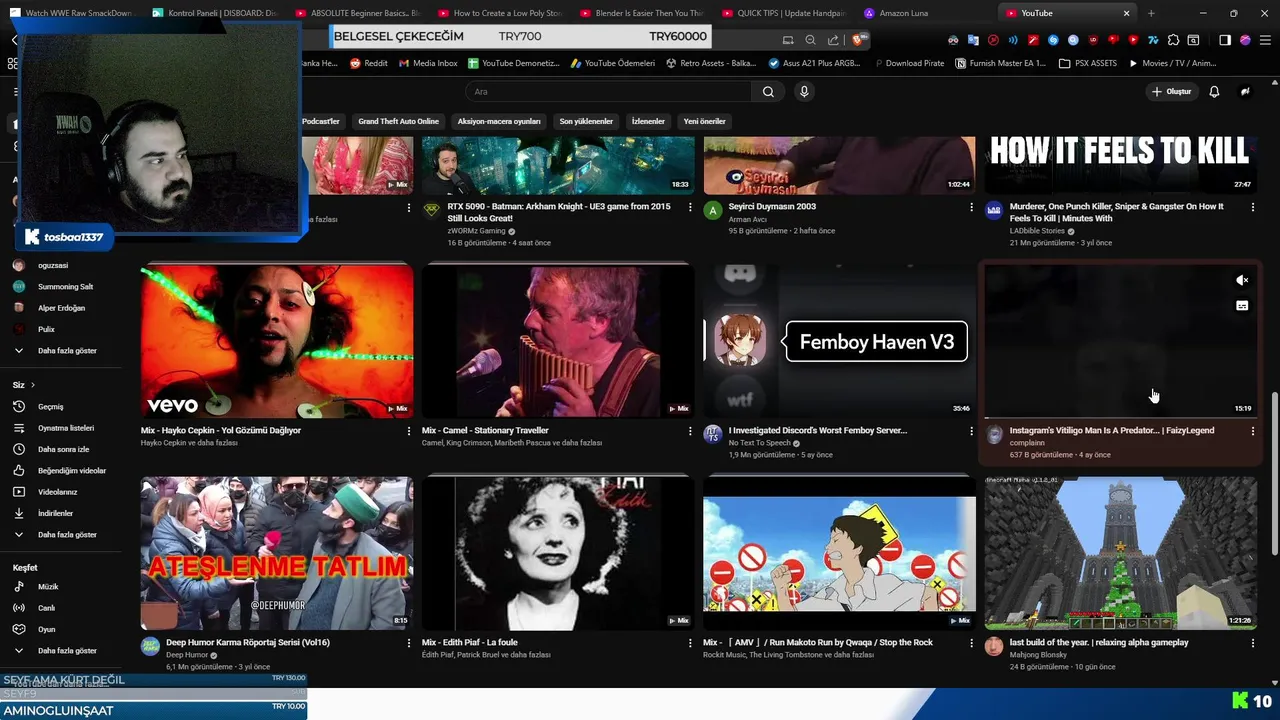Open the Pulix subscription link
Image resolution: width=1280 pixels, height=720 pixels.
coord(46,329)
